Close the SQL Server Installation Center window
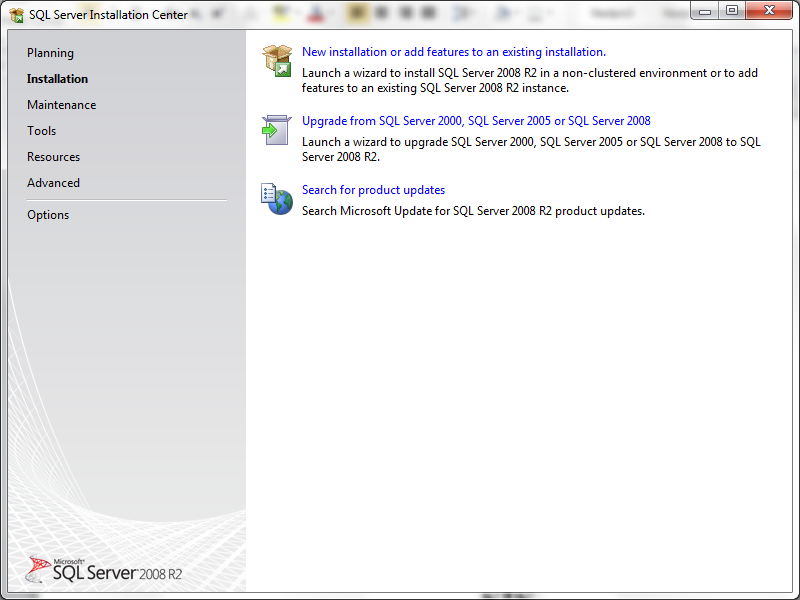Screen dimensions: 800x600 pyautogui.click(x=769, y=11)
